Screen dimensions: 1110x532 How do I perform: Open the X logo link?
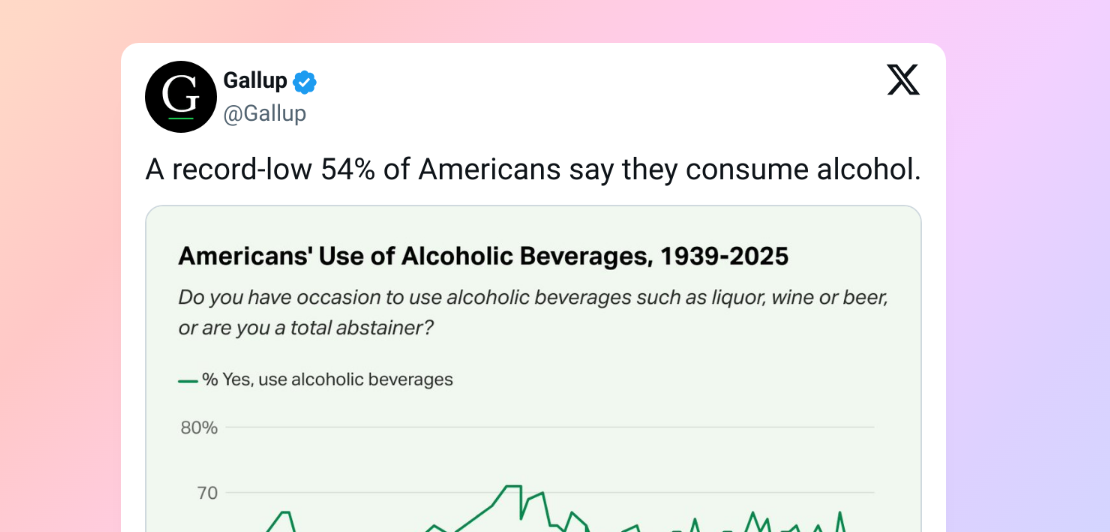903,79
